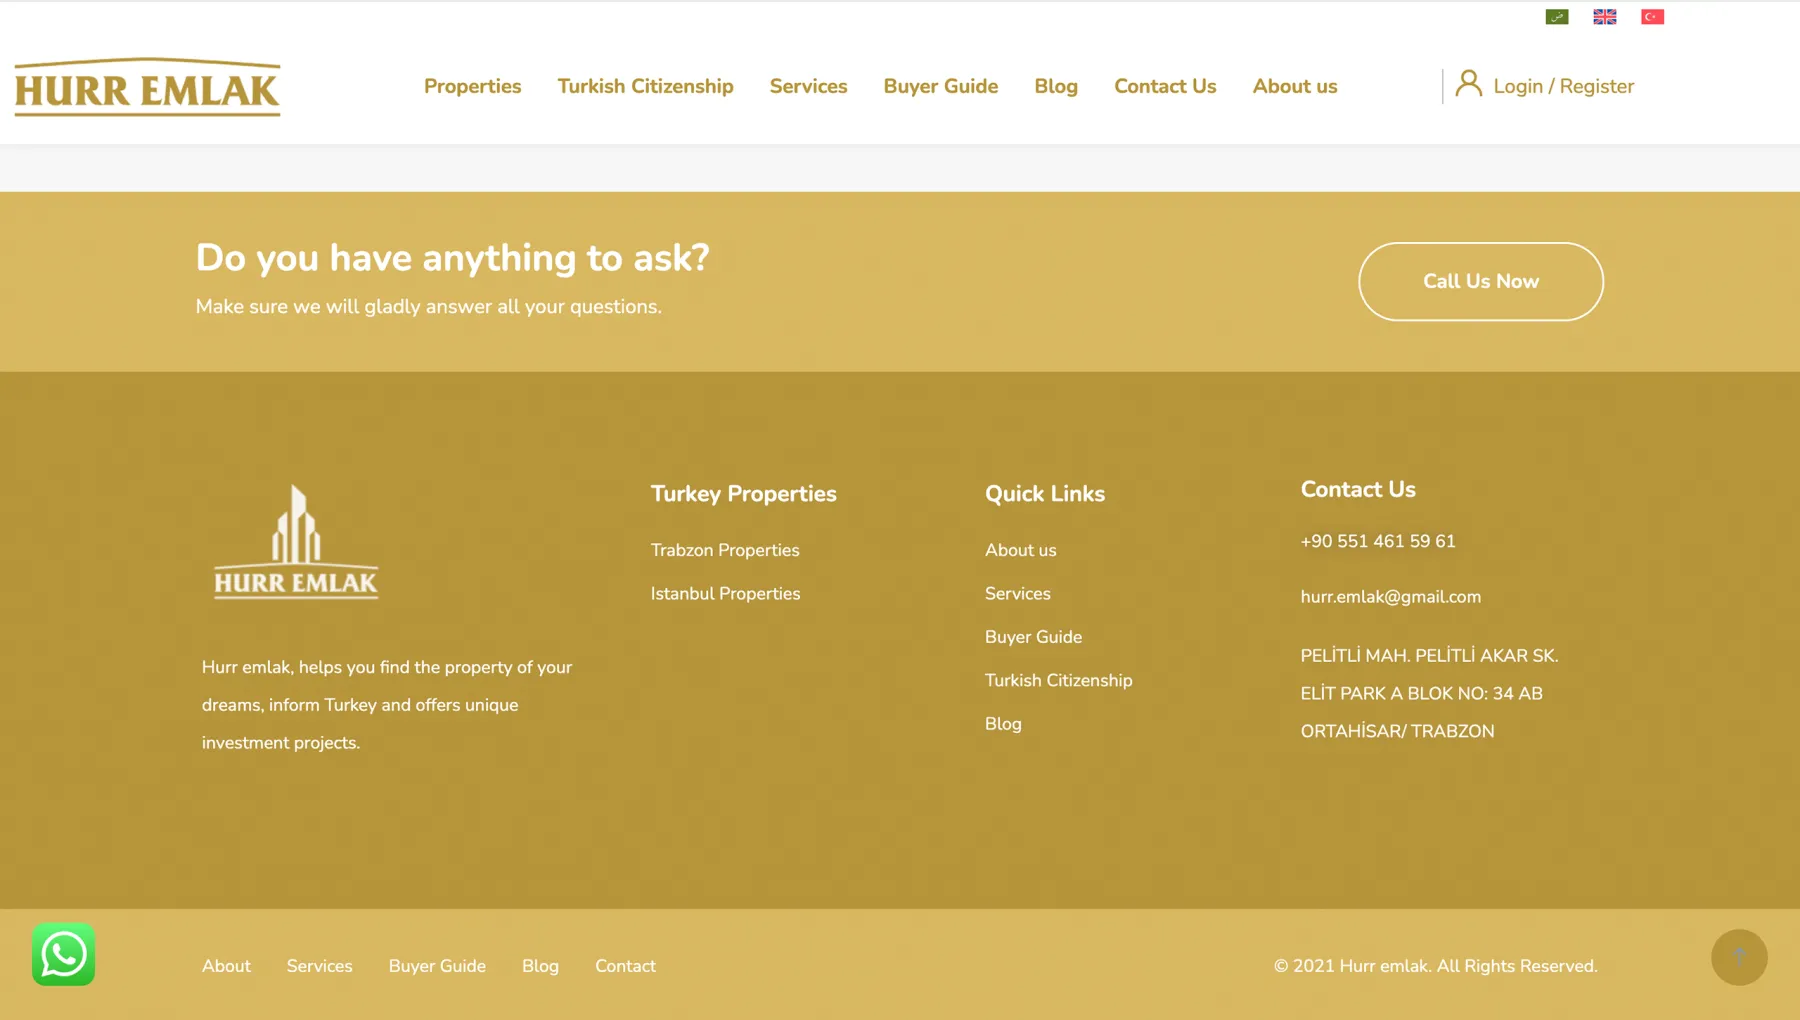Open Trabzon Properties link

(x=725, y=550)
